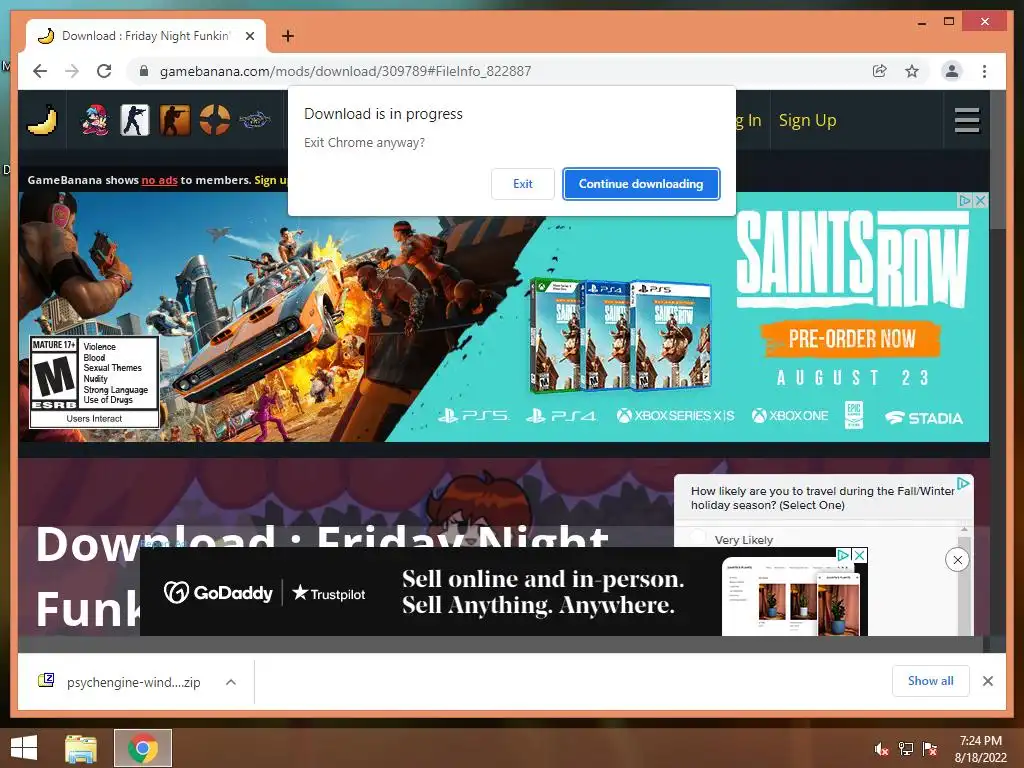The width and height of the screenshot is (1024, 768).
Task: Click the Sign Up link
Action: pyautogui.click(x=807, y=121)
